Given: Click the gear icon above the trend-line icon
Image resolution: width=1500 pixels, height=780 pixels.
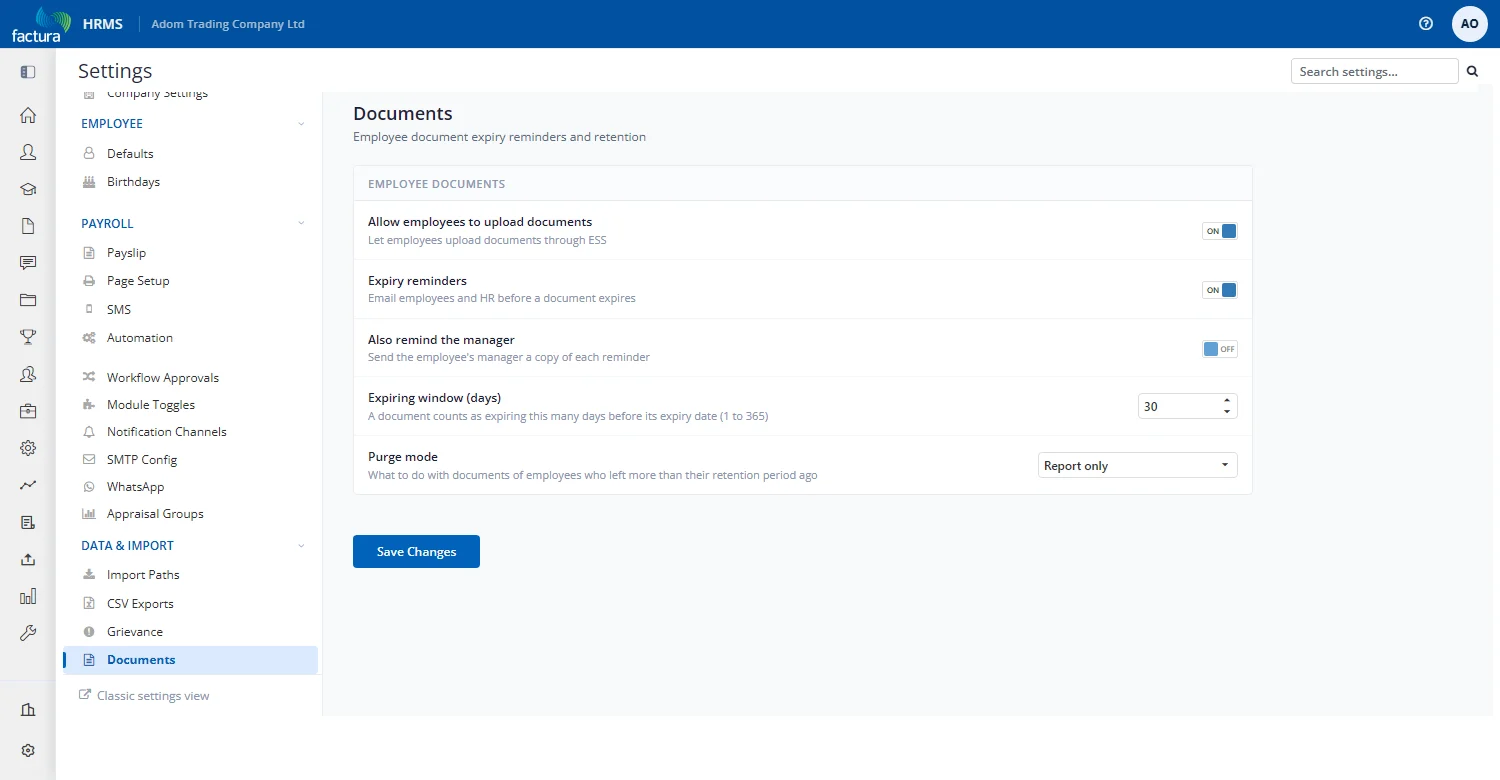Looking at the screenshot, I should click(28, 448).
